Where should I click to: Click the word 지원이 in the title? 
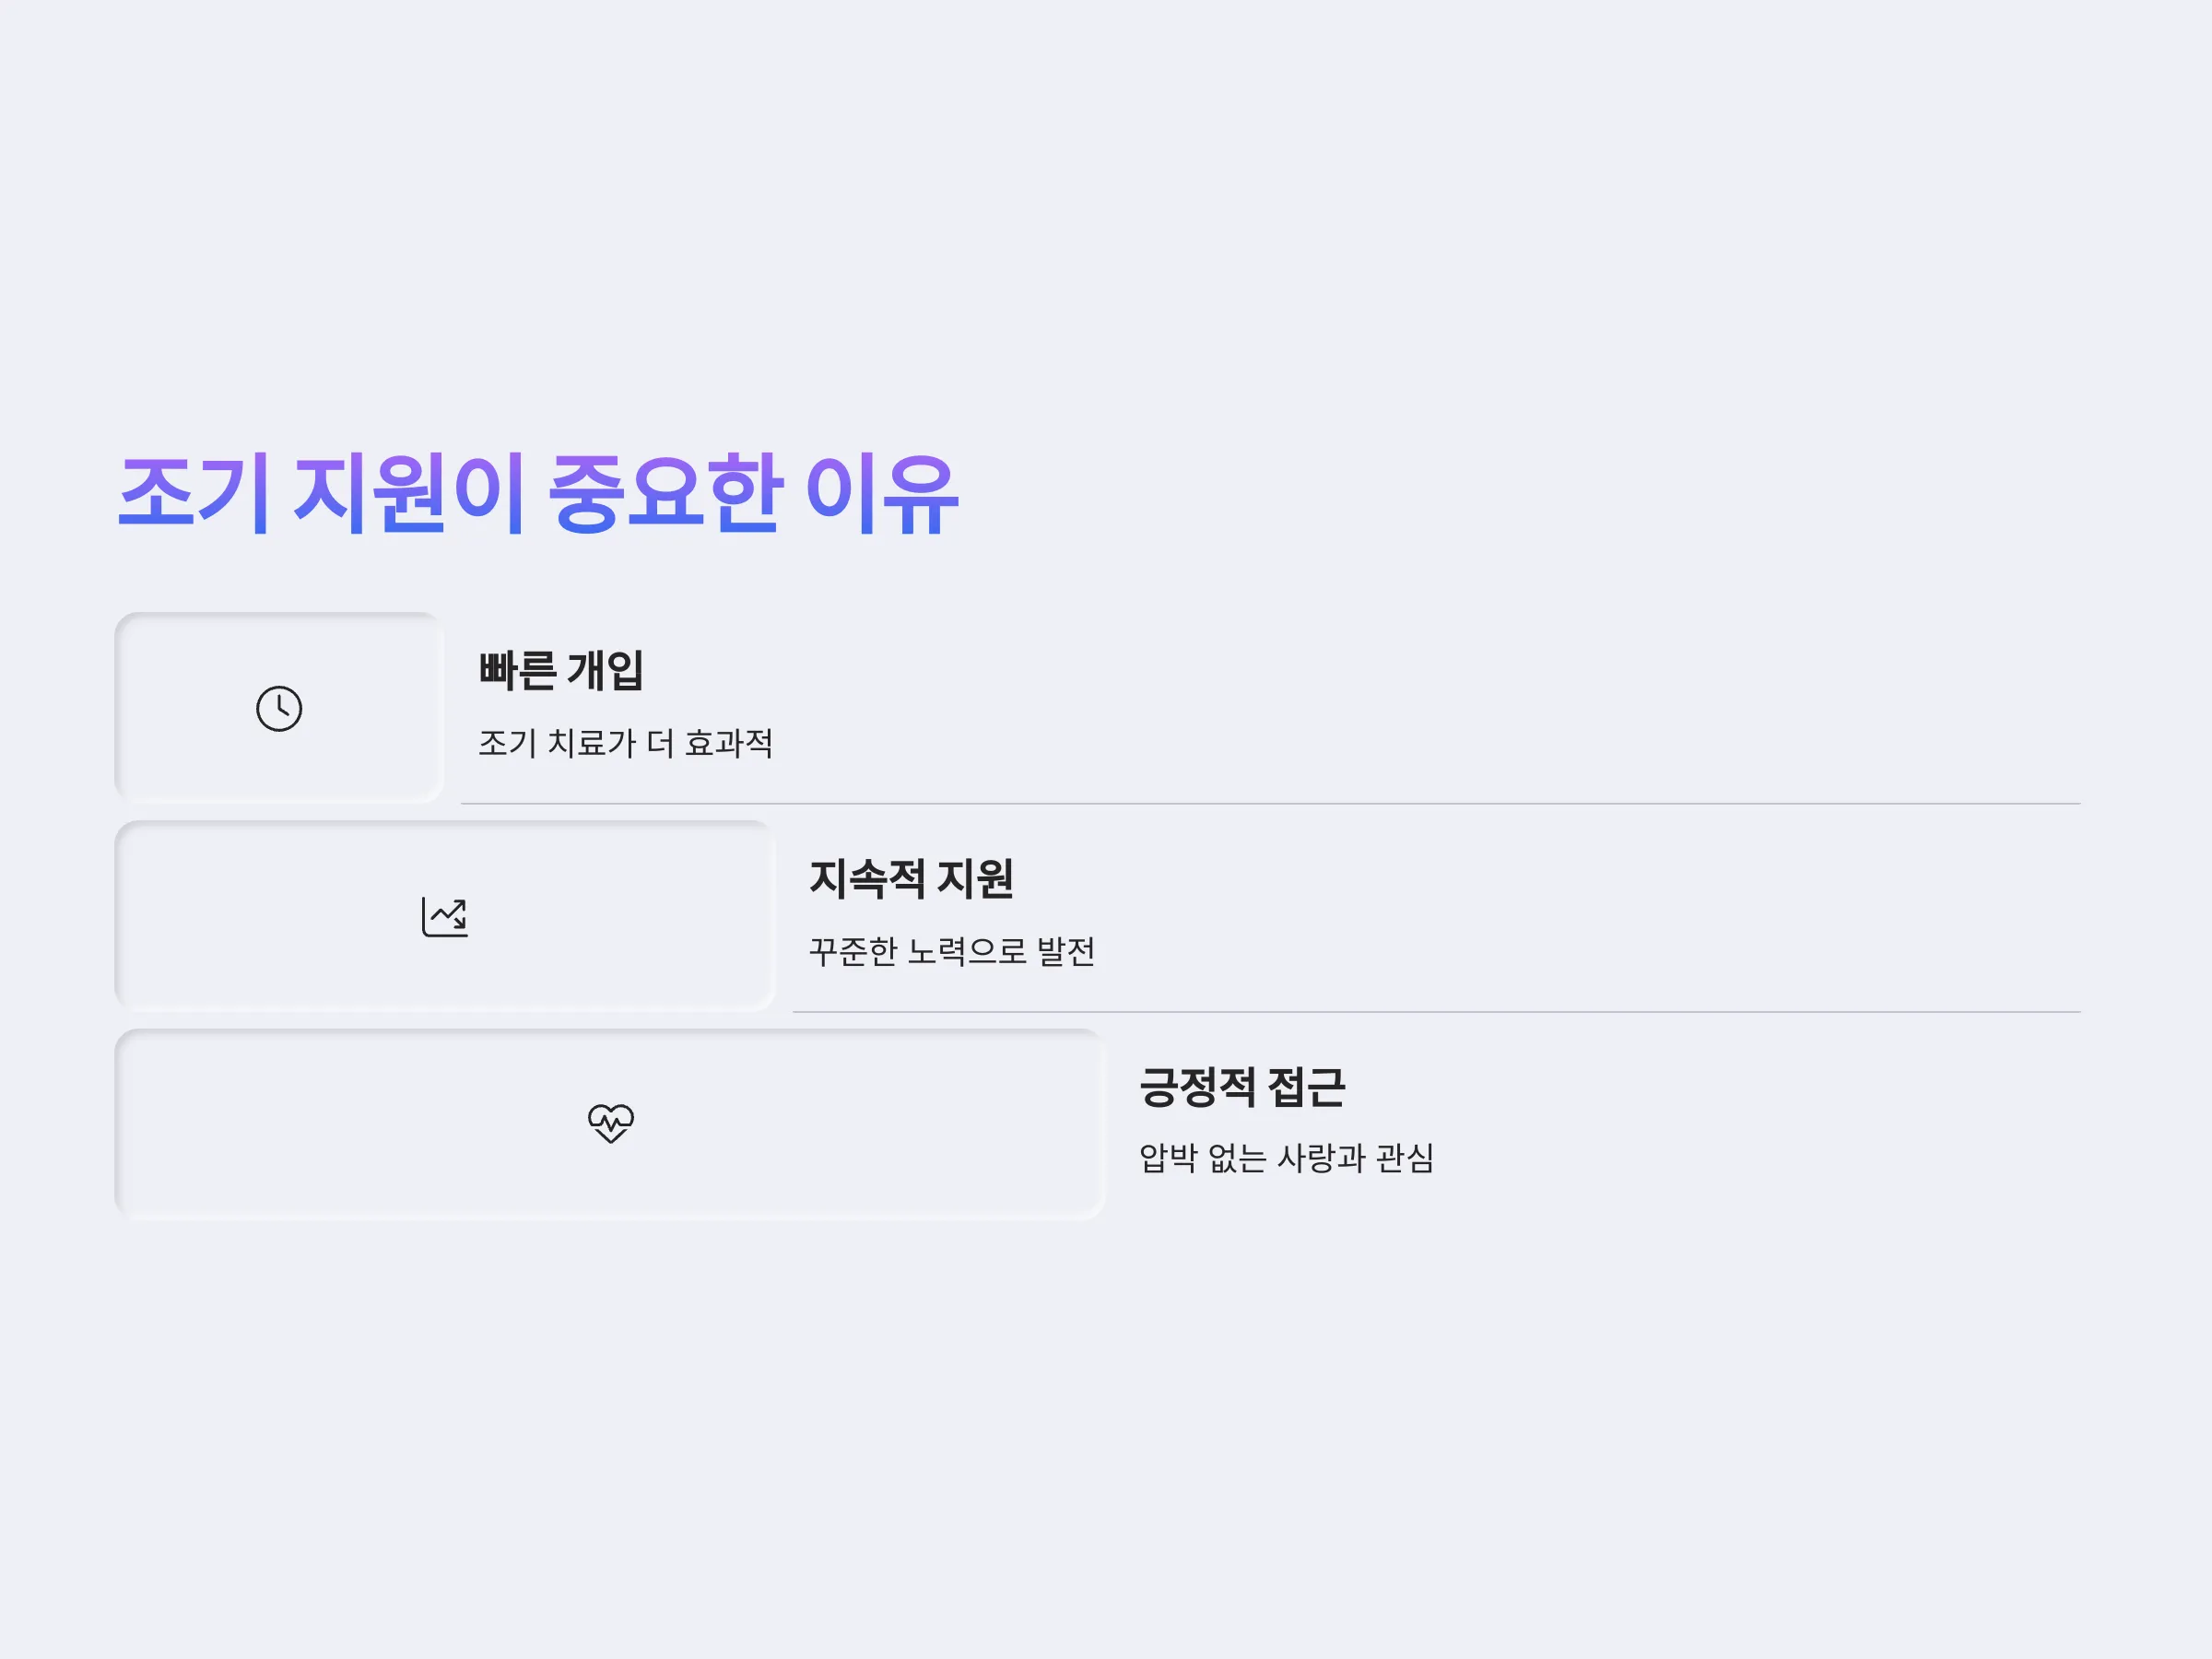(409, 492)
